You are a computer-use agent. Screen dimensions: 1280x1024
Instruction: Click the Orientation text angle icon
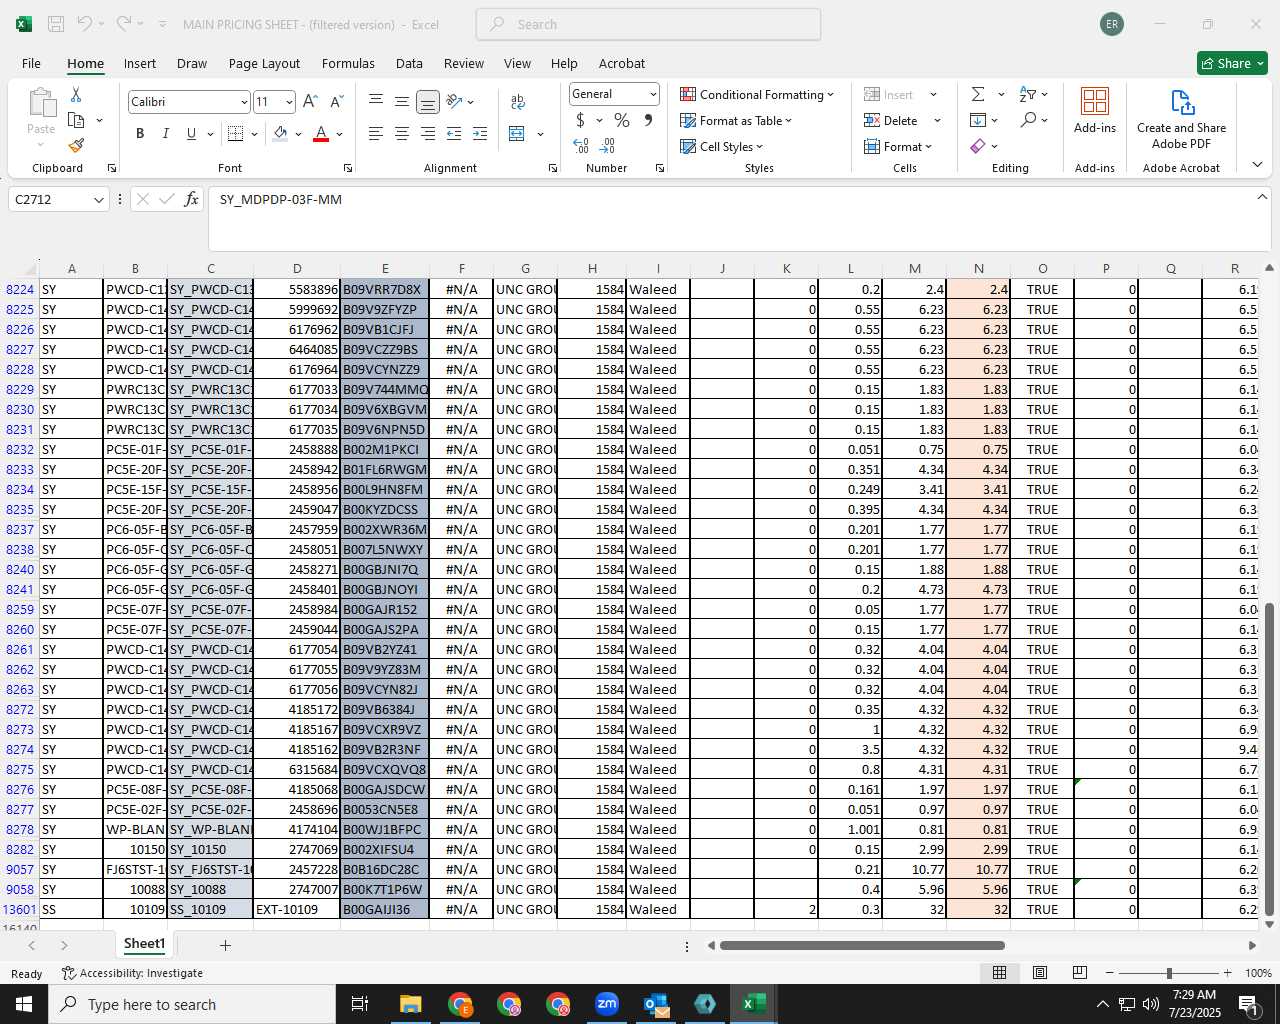(x=455, y=101)
